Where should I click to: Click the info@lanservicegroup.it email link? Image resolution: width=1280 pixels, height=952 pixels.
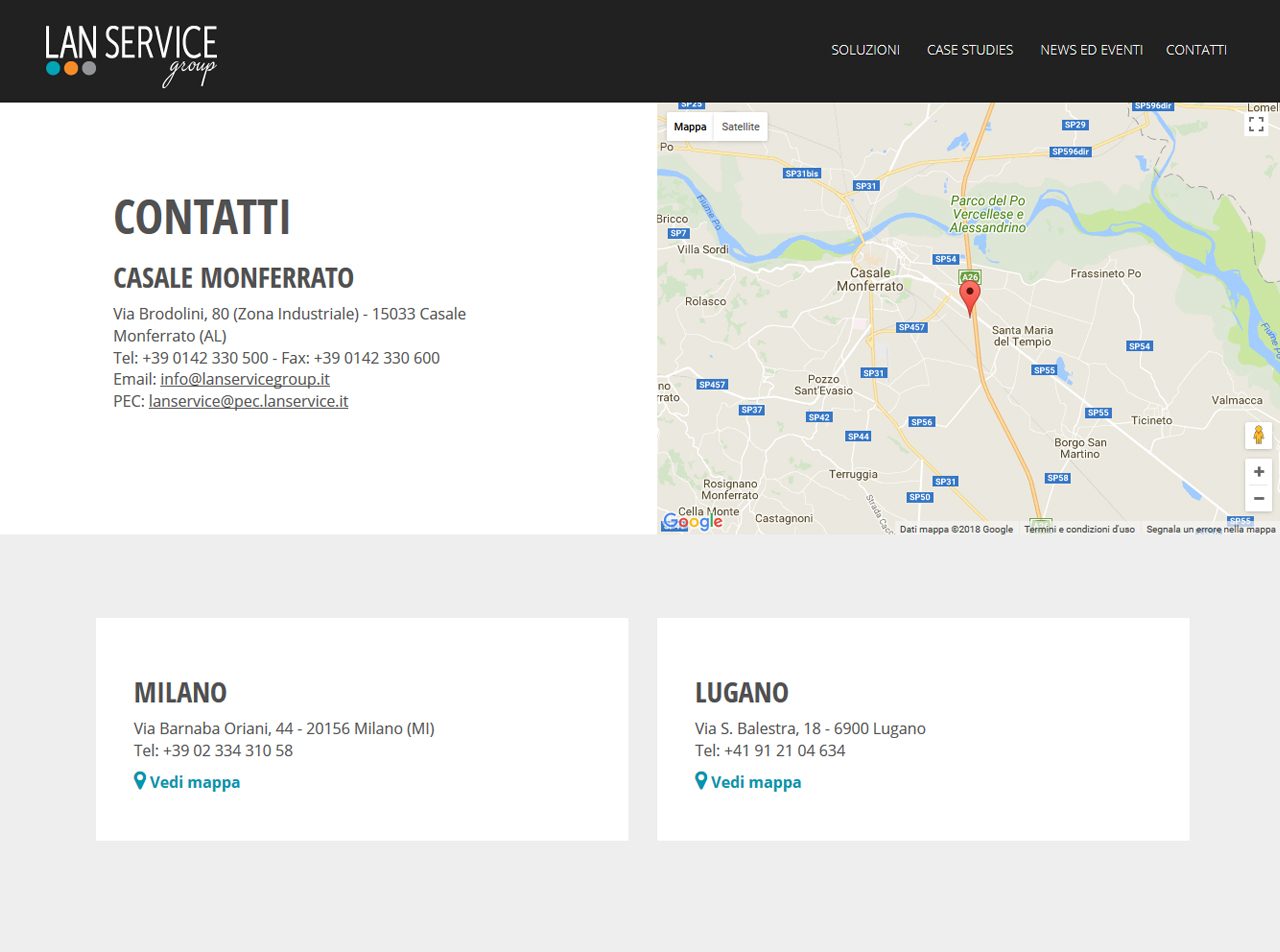click(x=245, y=379)
